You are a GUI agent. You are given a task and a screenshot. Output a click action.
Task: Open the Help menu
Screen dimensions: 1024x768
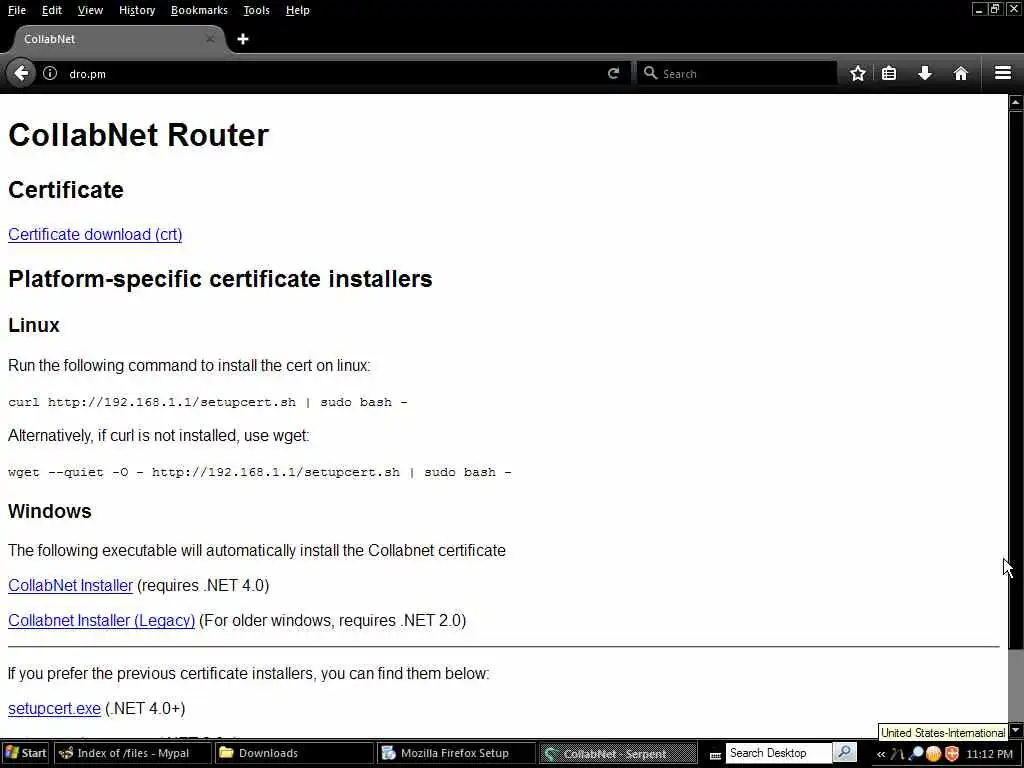click(298, 10)
